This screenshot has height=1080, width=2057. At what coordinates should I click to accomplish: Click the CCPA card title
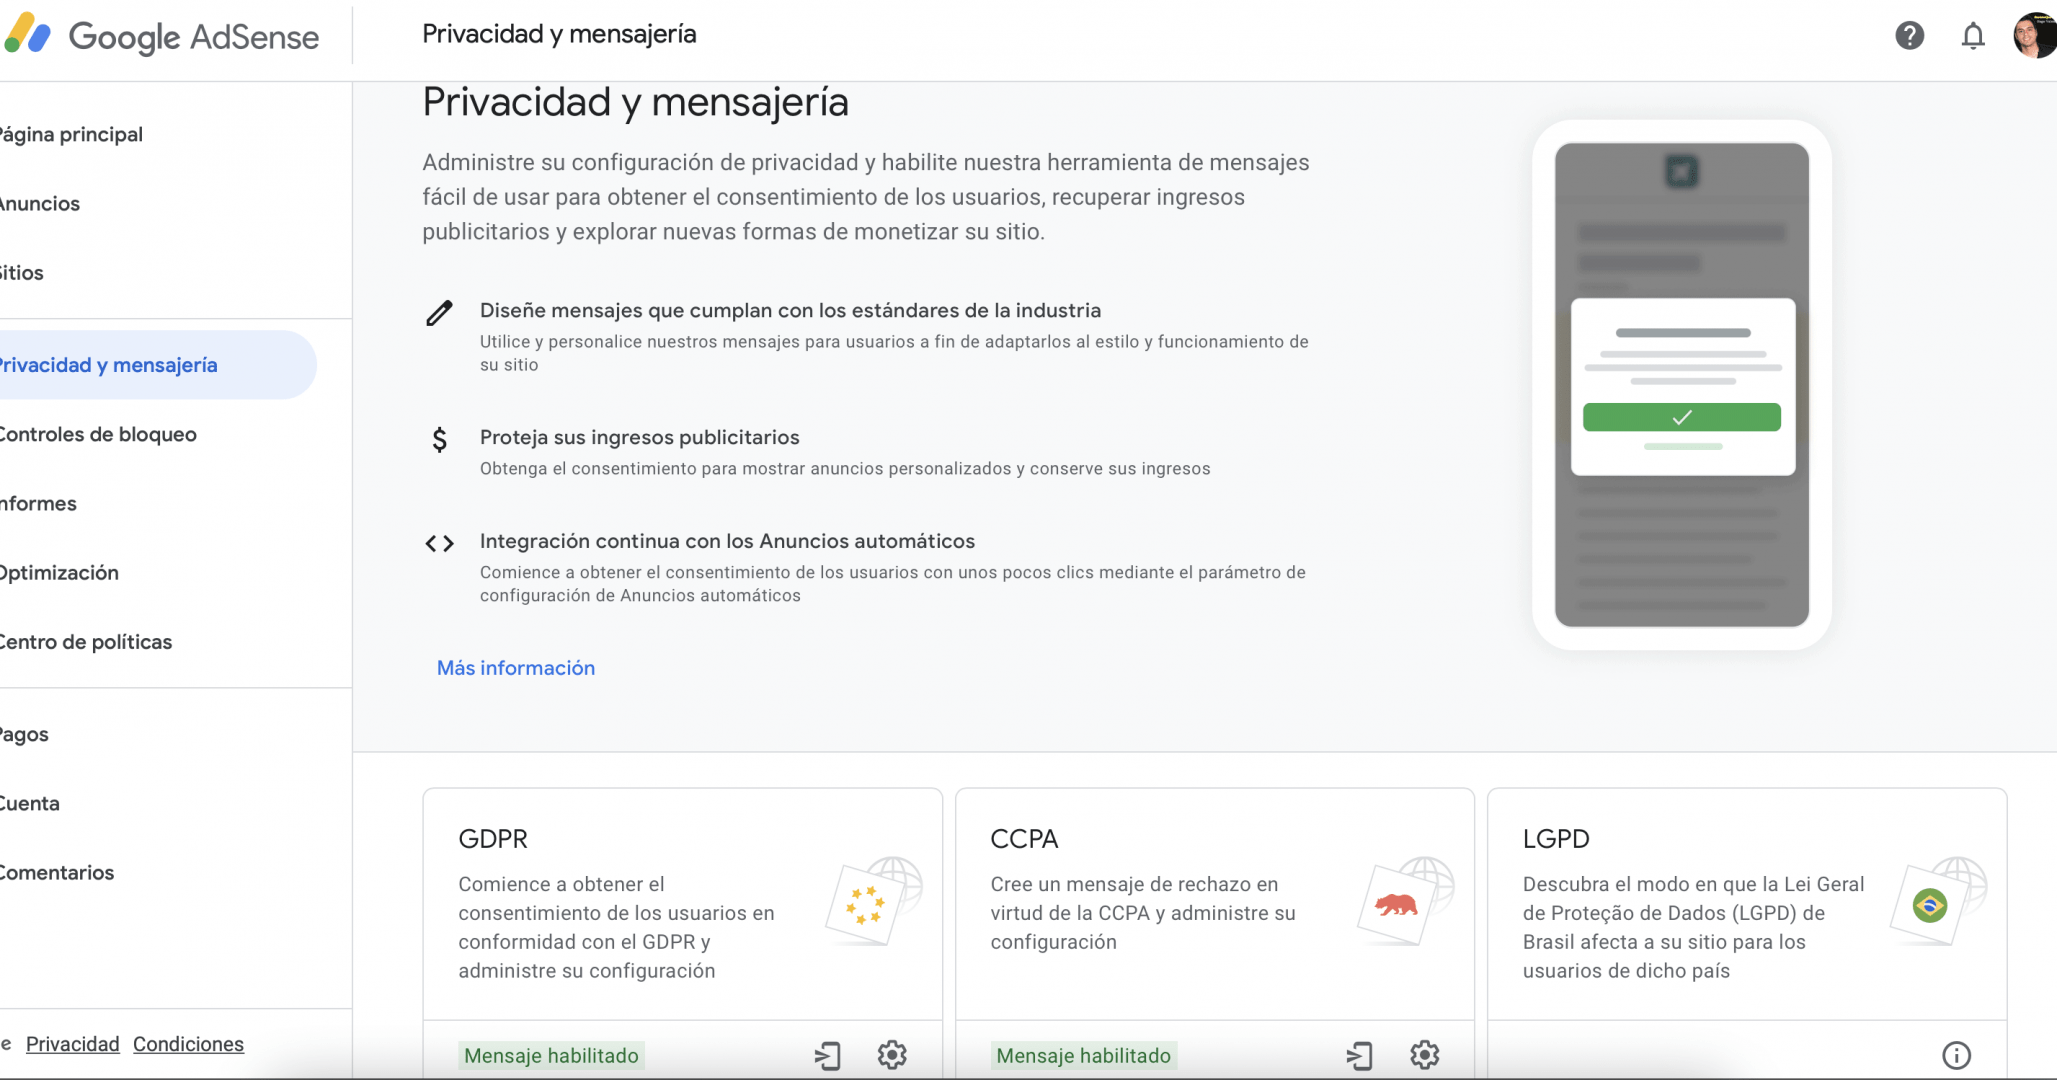(1024, 839)
